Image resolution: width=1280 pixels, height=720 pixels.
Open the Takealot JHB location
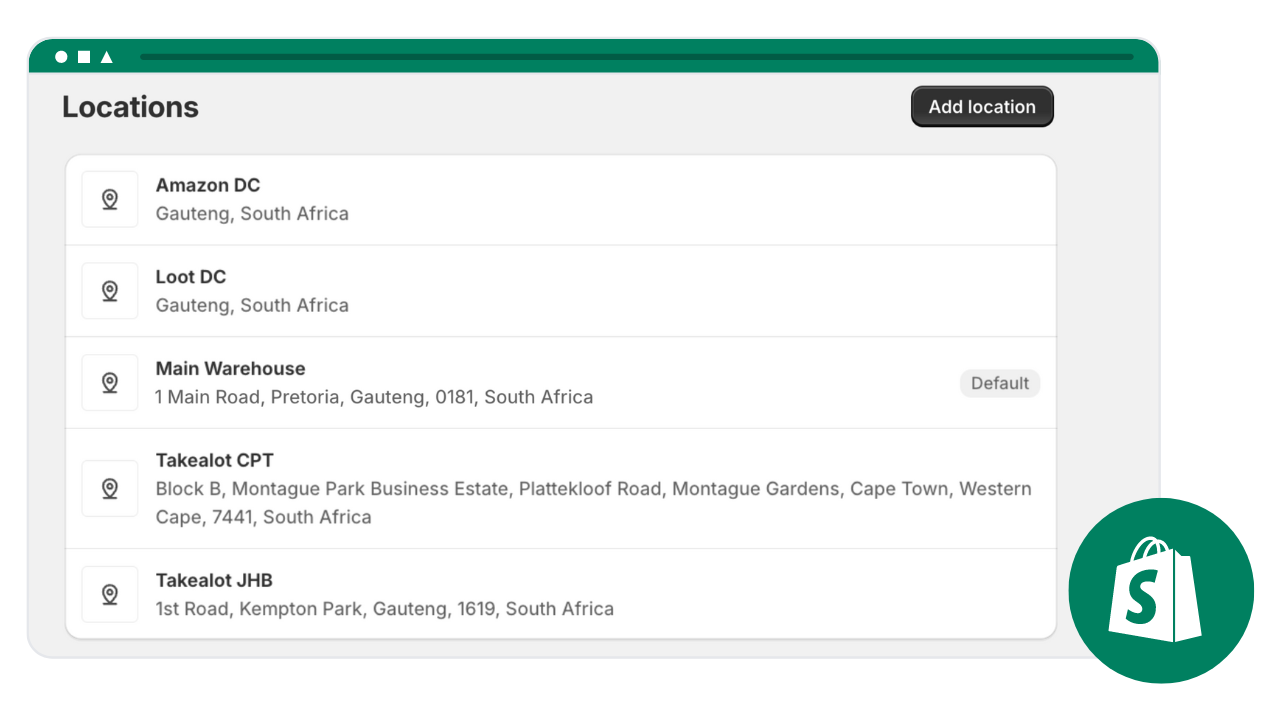(x=214, y=581)
